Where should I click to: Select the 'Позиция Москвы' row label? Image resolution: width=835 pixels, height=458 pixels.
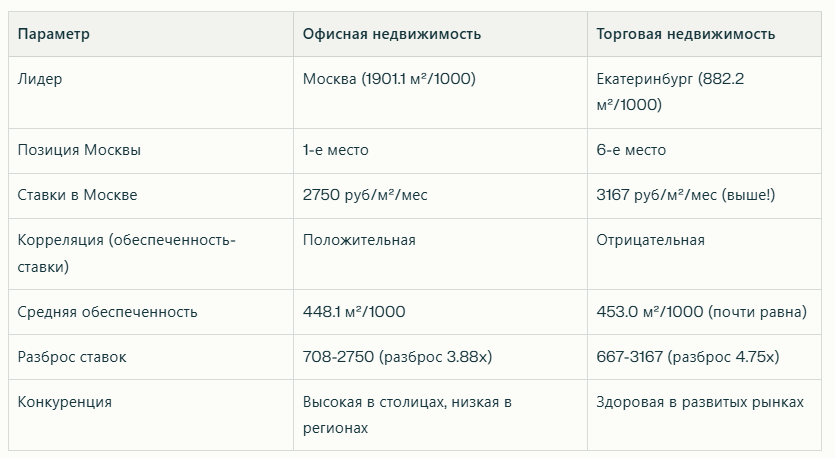(79, 150)
